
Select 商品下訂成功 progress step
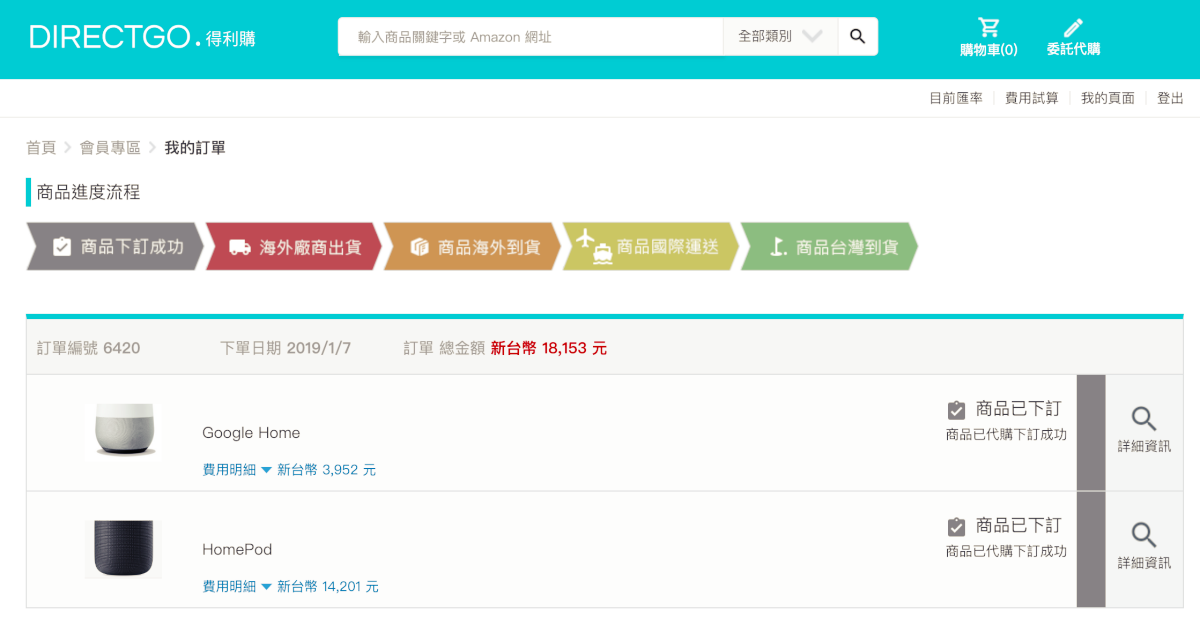(115, 247)
